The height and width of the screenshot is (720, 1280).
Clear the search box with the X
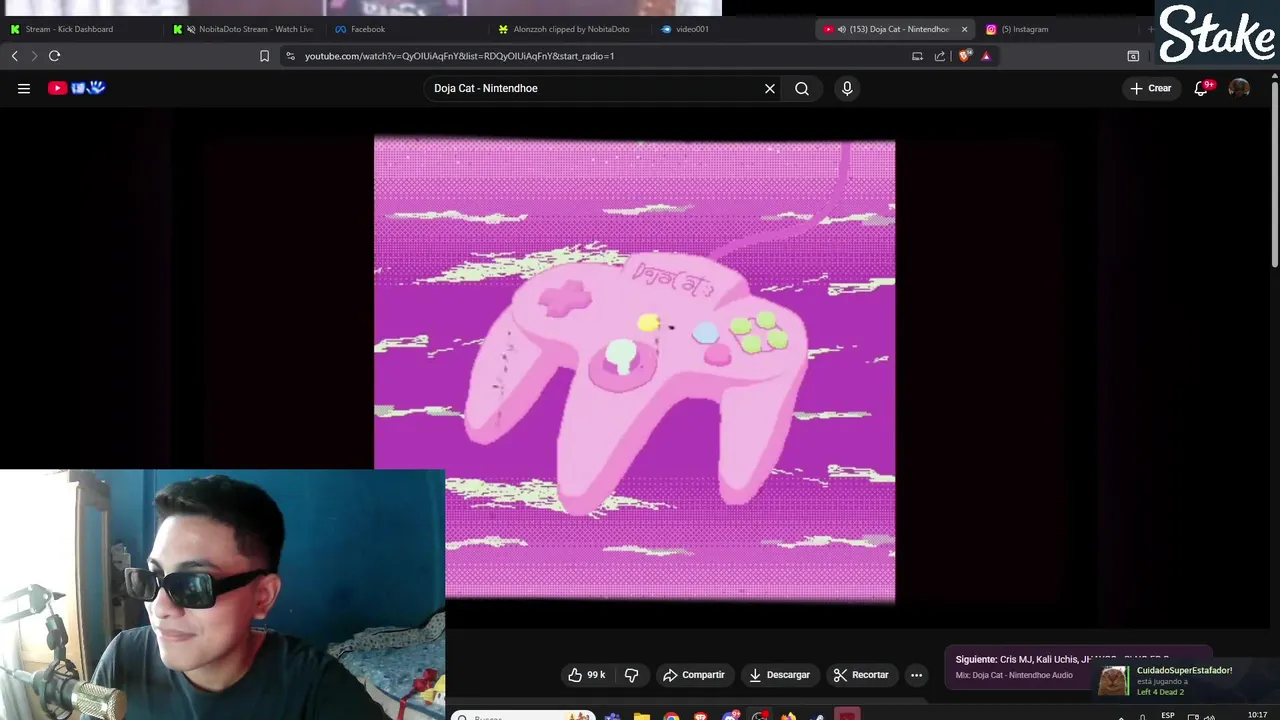[770, 88]
